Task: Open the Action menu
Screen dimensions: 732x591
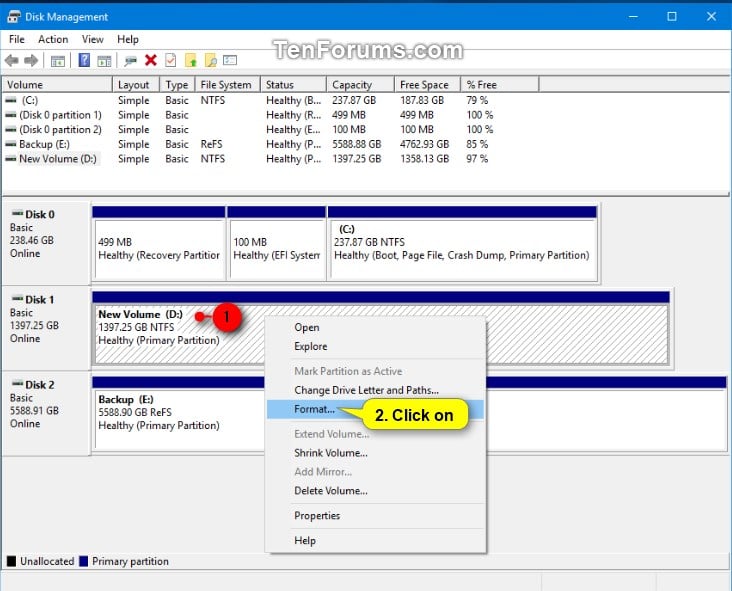Action: coord(53,40)
